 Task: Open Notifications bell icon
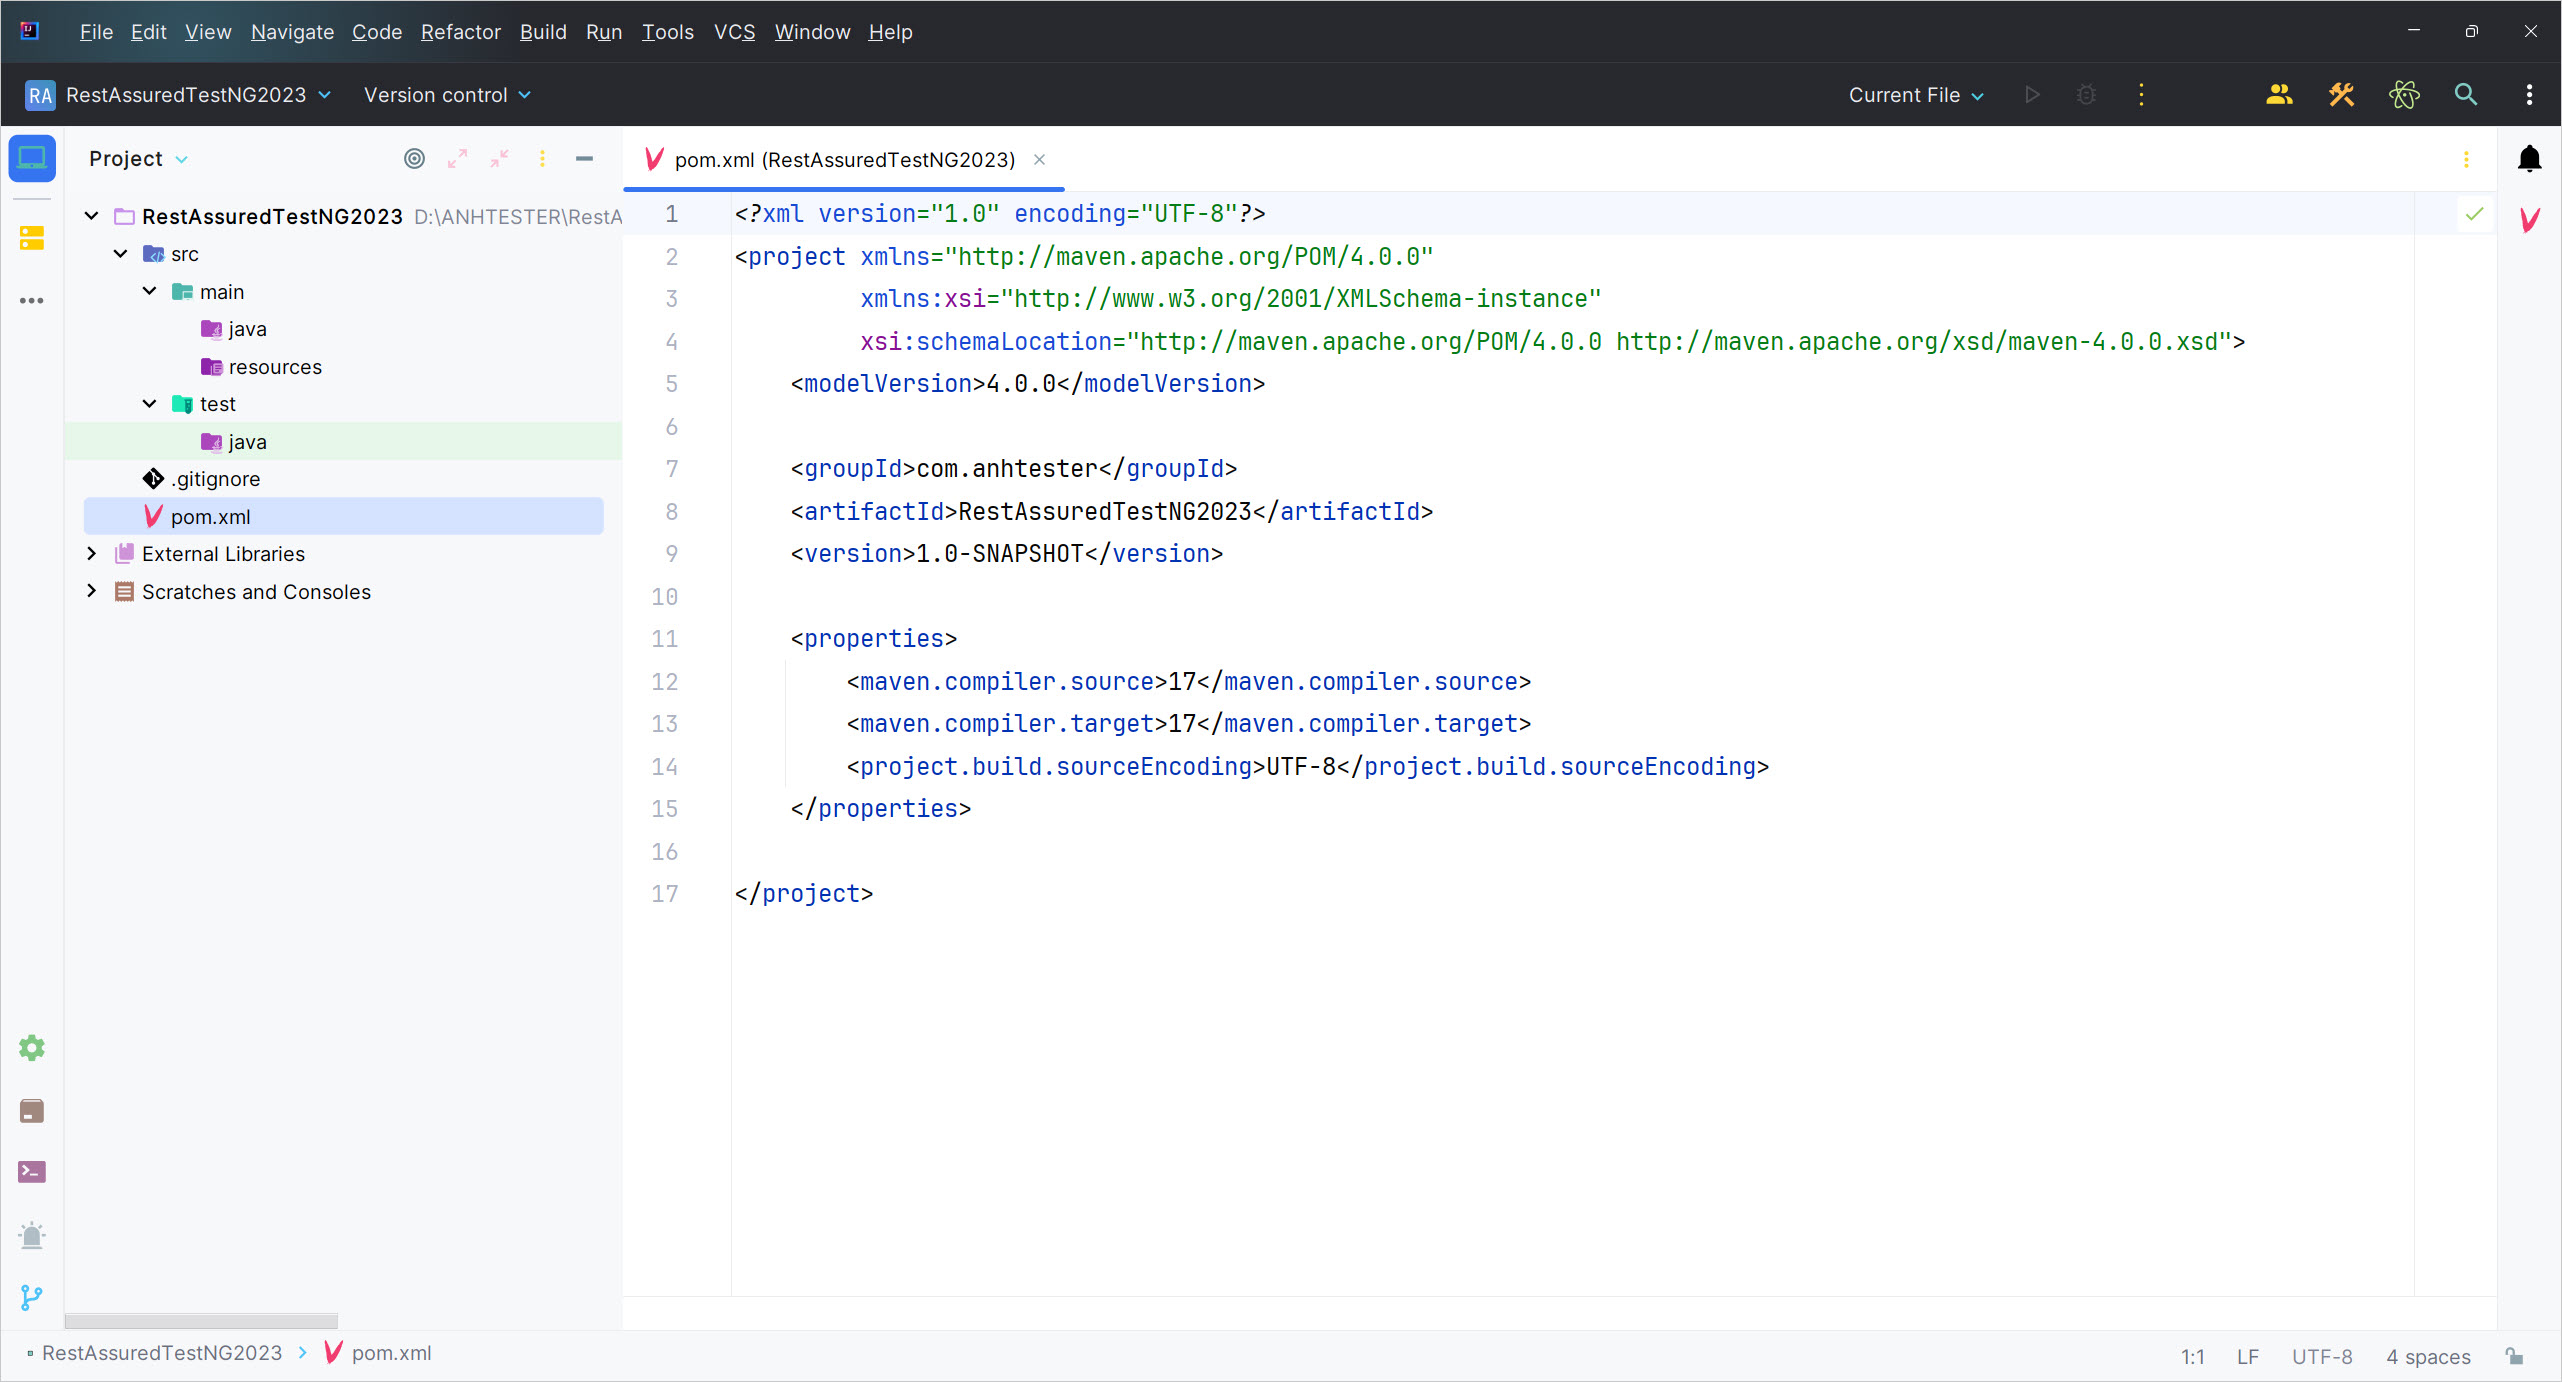pos(2530,159)
